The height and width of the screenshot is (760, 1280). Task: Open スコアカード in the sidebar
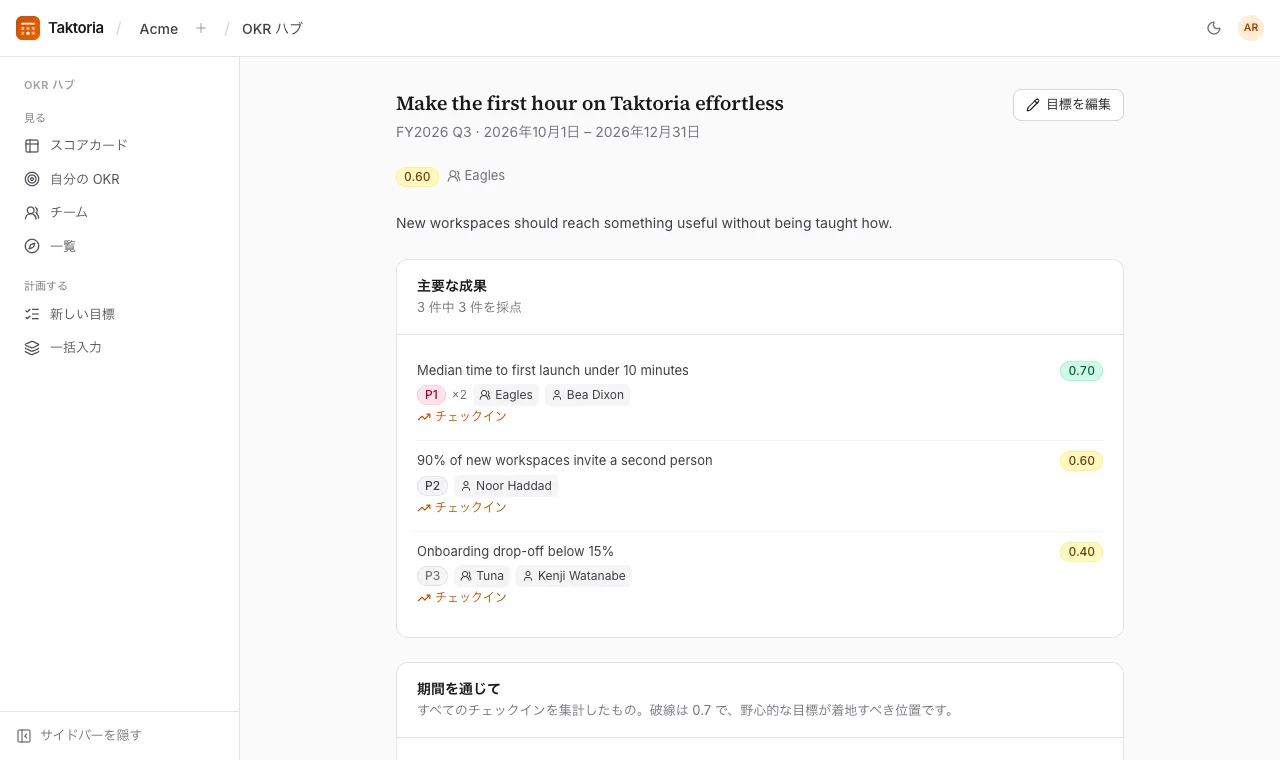119,145
